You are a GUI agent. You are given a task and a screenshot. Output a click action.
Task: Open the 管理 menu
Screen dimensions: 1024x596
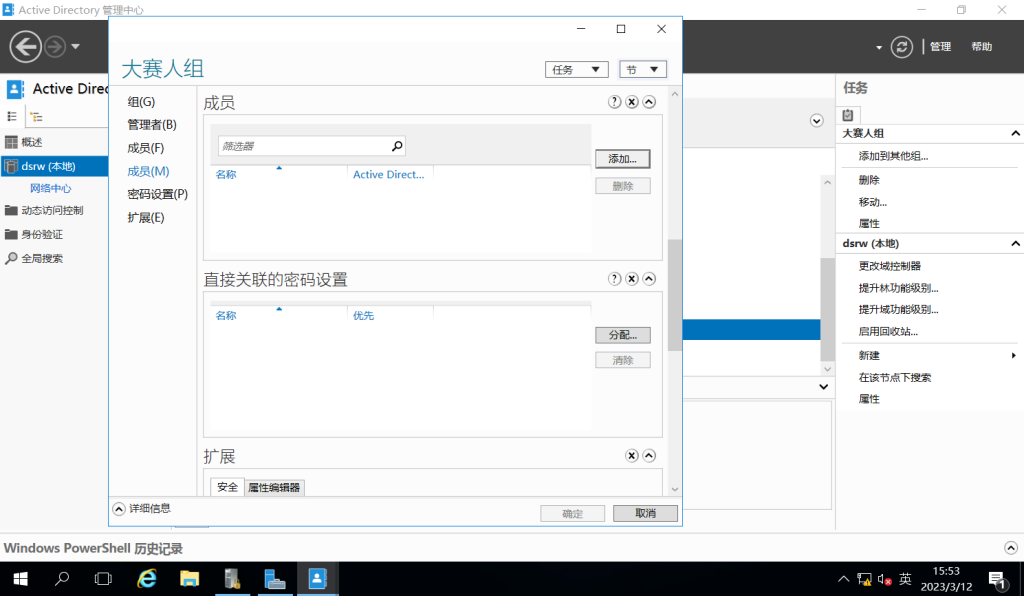tap(940, 46)
